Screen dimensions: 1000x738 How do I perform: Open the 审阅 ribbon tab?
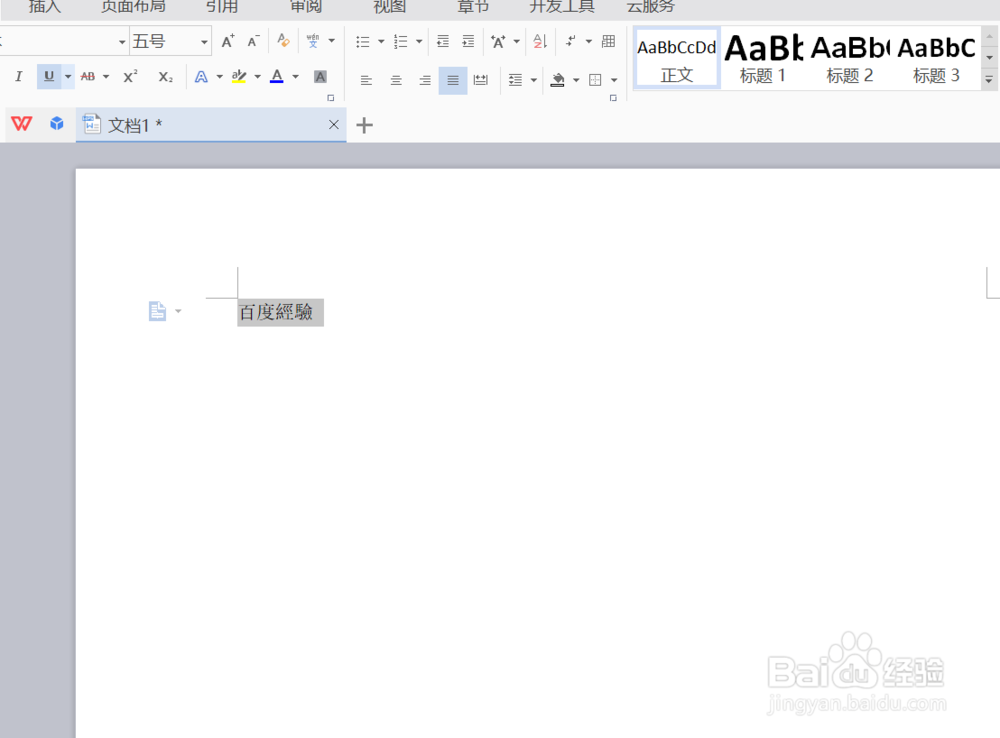pyautogui.click(x=305, y=6)
